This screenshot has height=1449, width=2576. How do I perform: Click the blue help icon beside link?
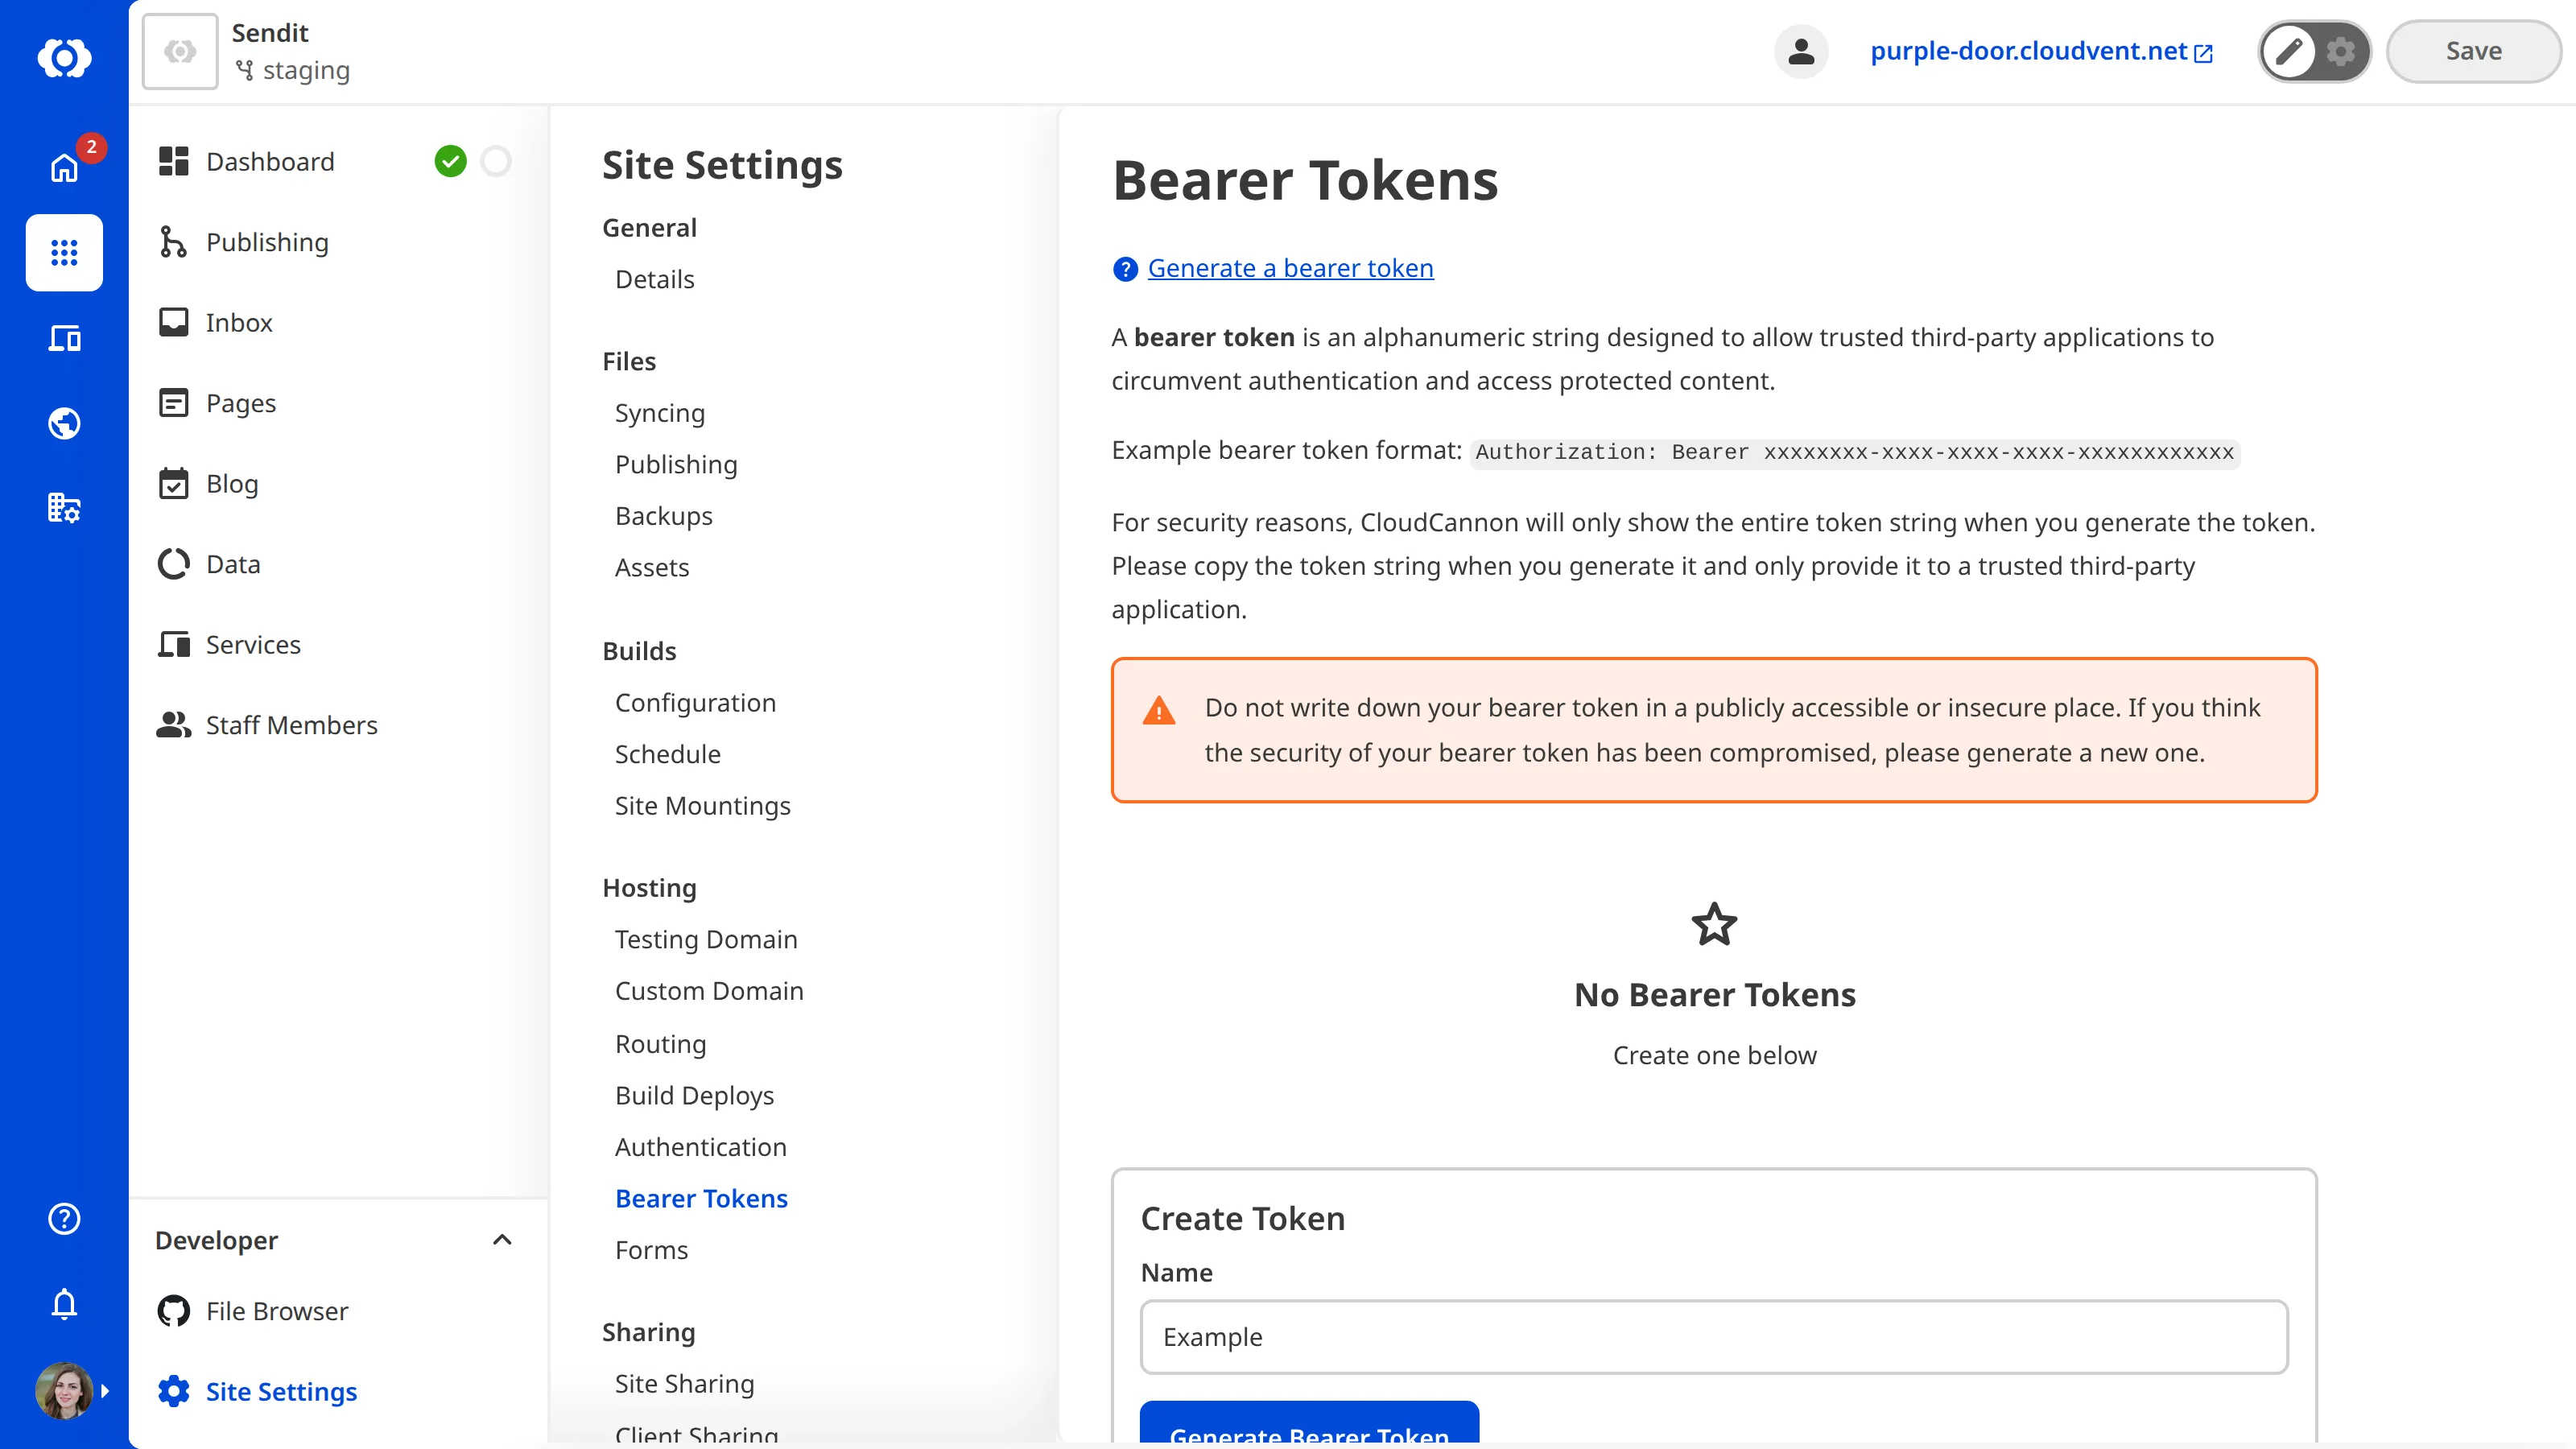pos(1125,269)
